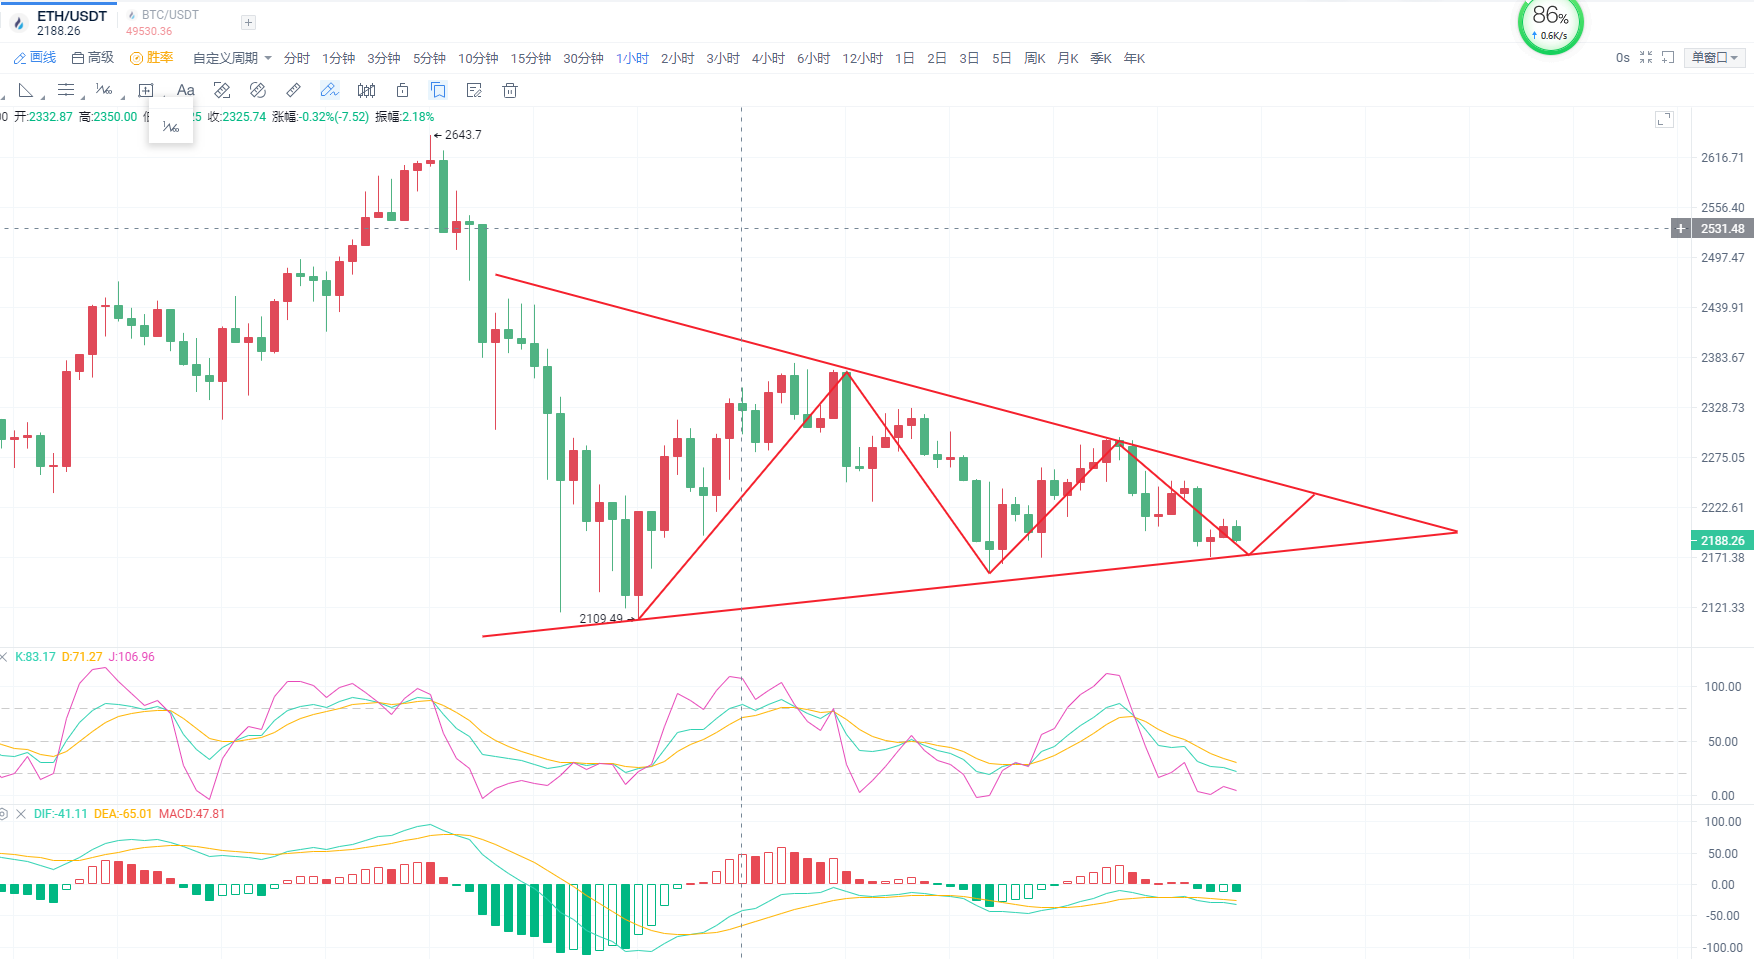
Task: Select the 1小时 timeframe
Action: tap(632, 58)
